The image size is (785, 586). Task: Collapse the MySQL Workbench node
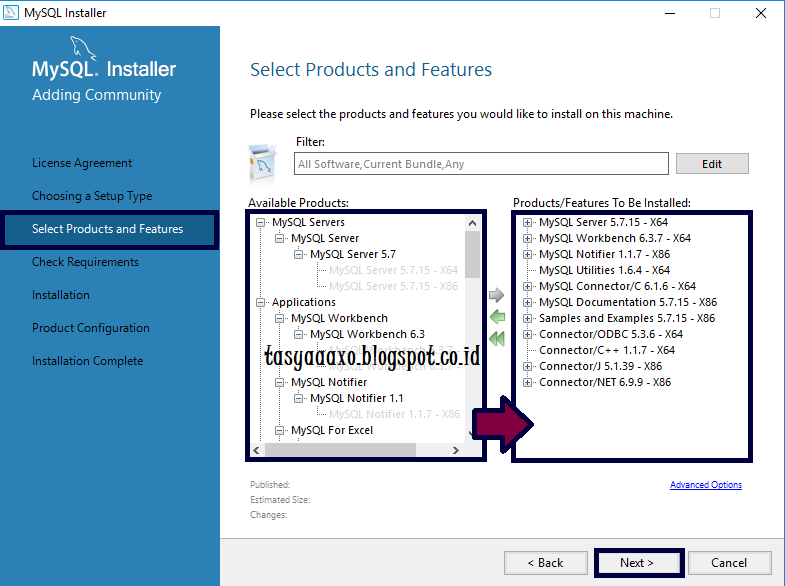pyautogui.click(x=279, y=318)
